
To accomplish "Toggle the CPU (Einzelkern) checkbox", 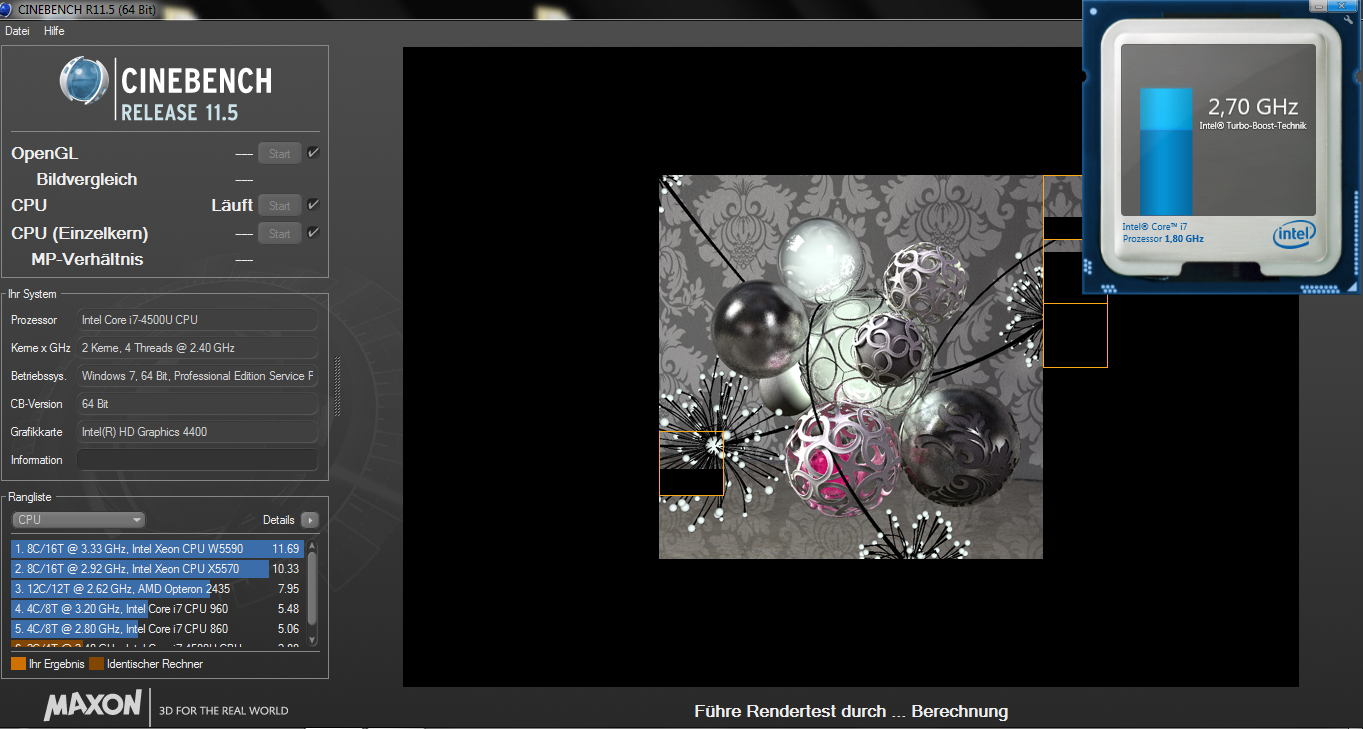I will click(x=313, y=233).
